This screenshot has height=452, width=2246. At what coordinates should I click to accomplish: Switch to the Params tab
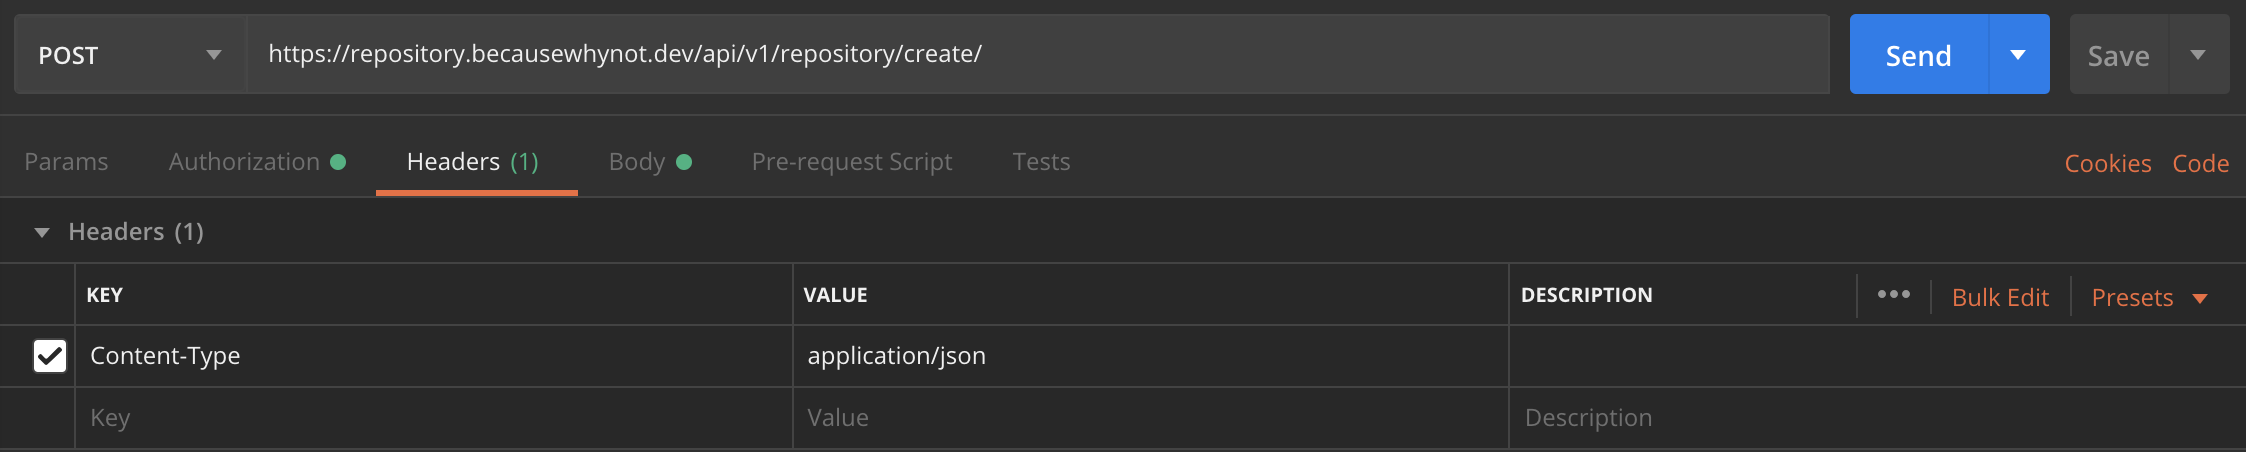[x=66, y=162]
